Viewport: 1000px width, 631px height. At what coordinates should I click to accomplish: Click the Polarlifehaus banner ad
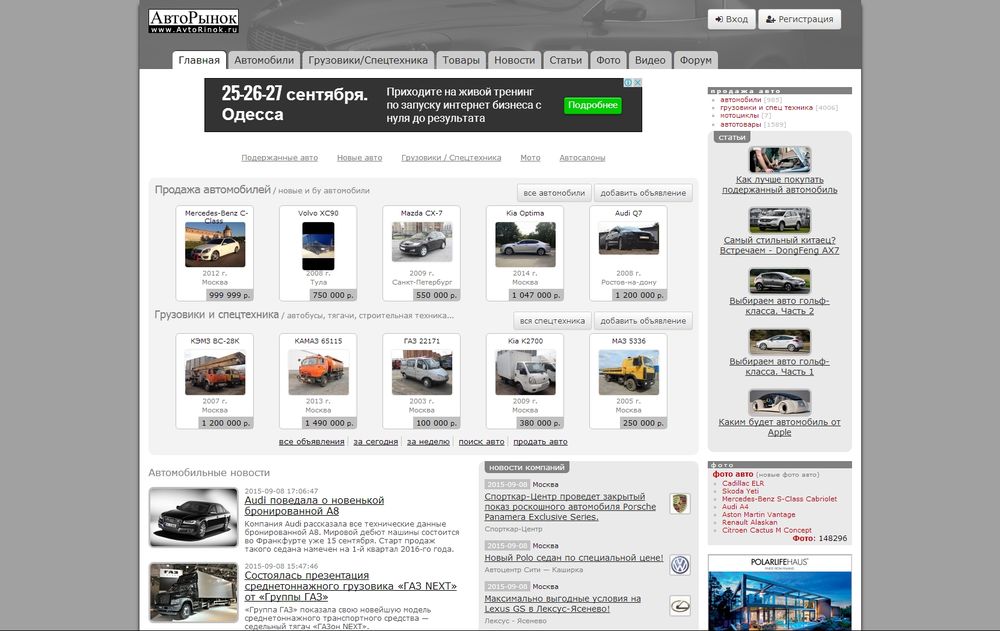point(779,593)
